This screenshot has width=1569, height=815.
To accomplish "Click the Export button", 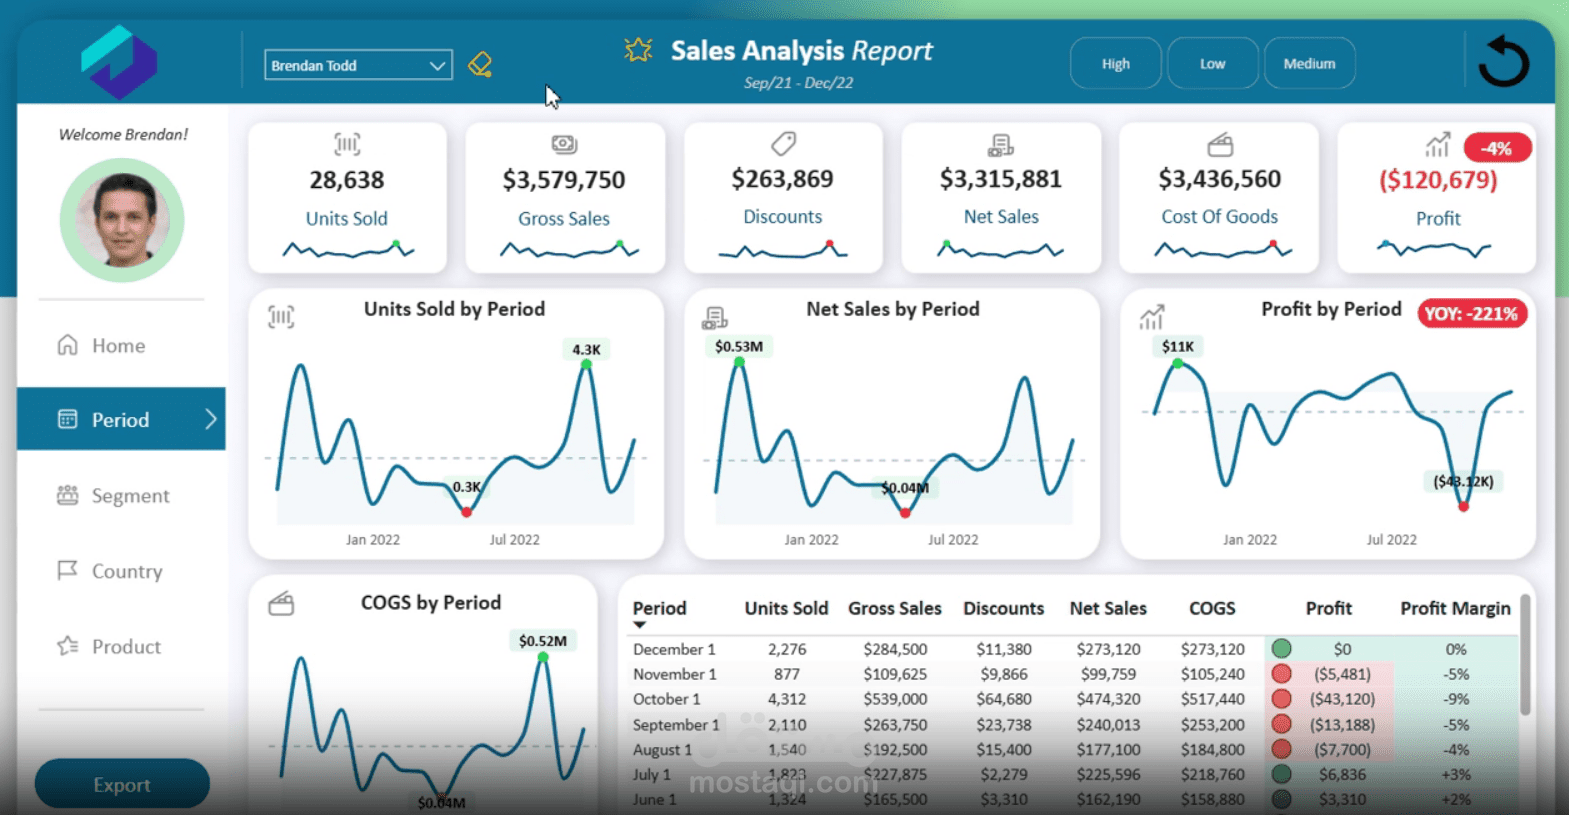I will tap(122, 784).
